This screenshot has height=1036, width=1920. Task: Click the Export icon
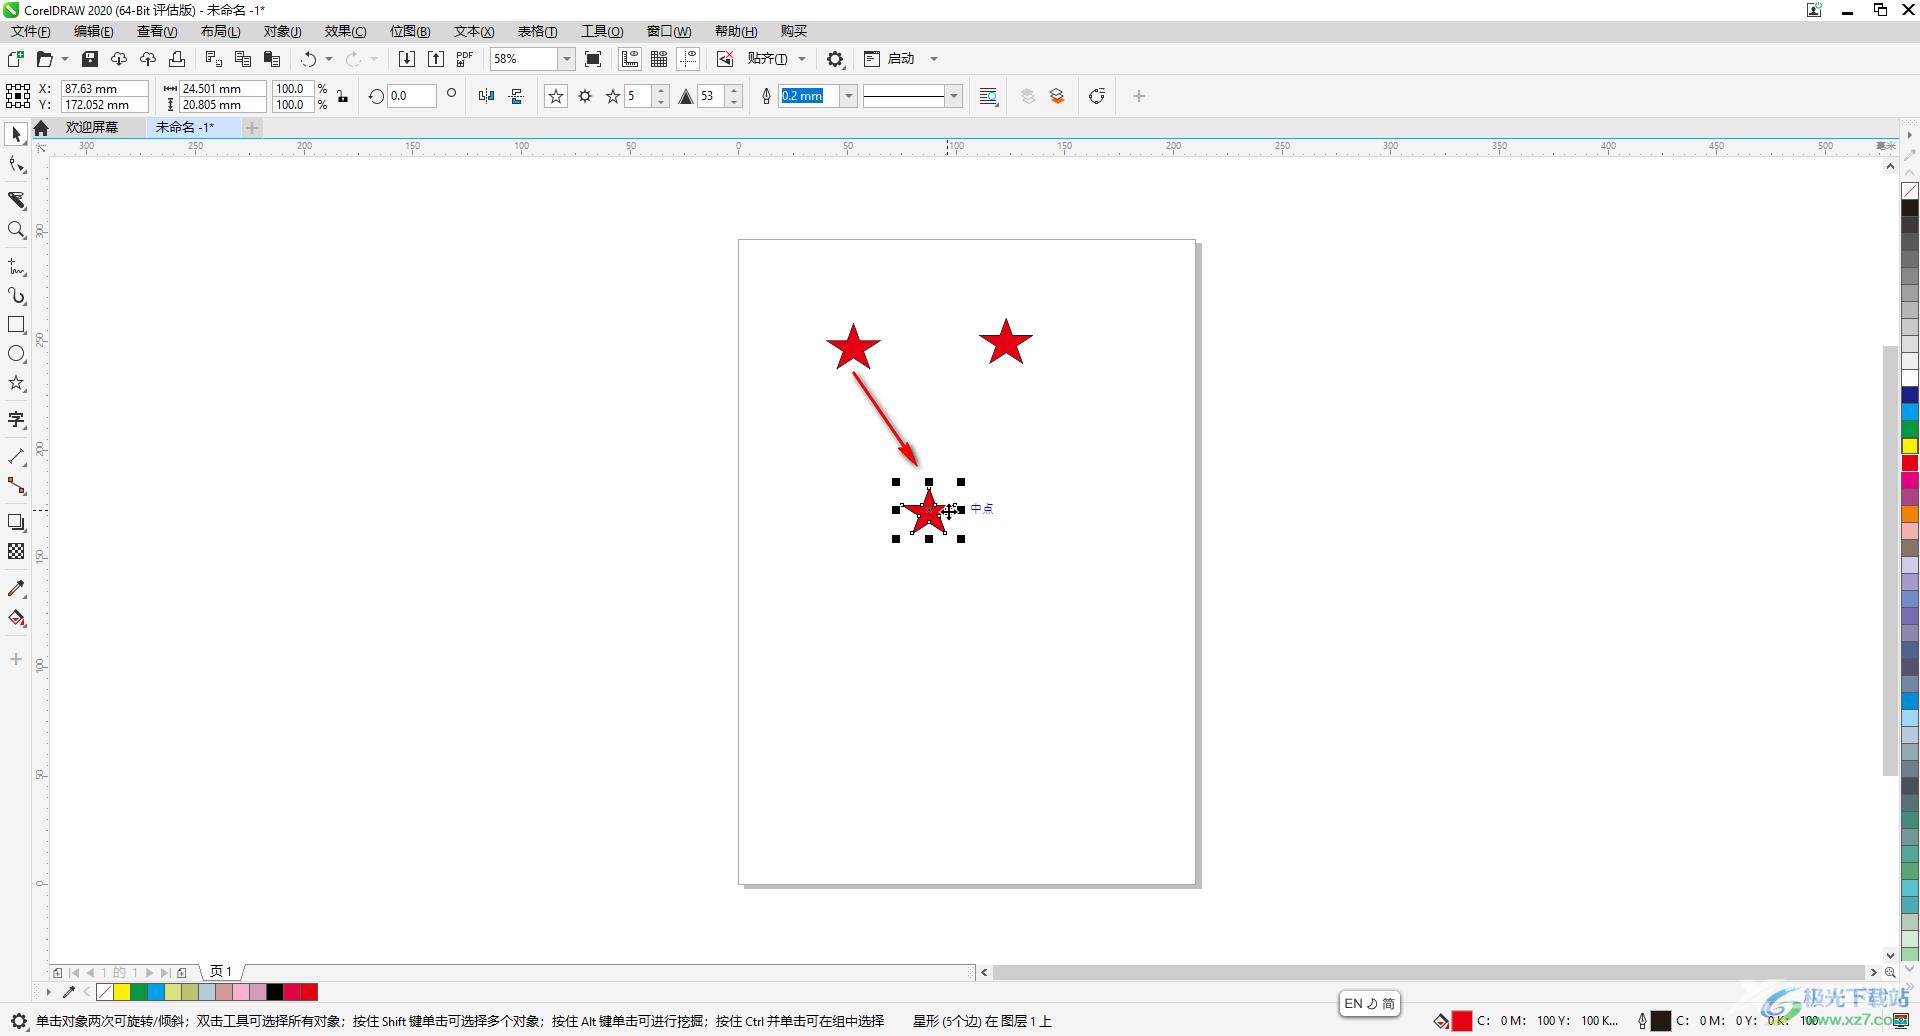[436, 59]
